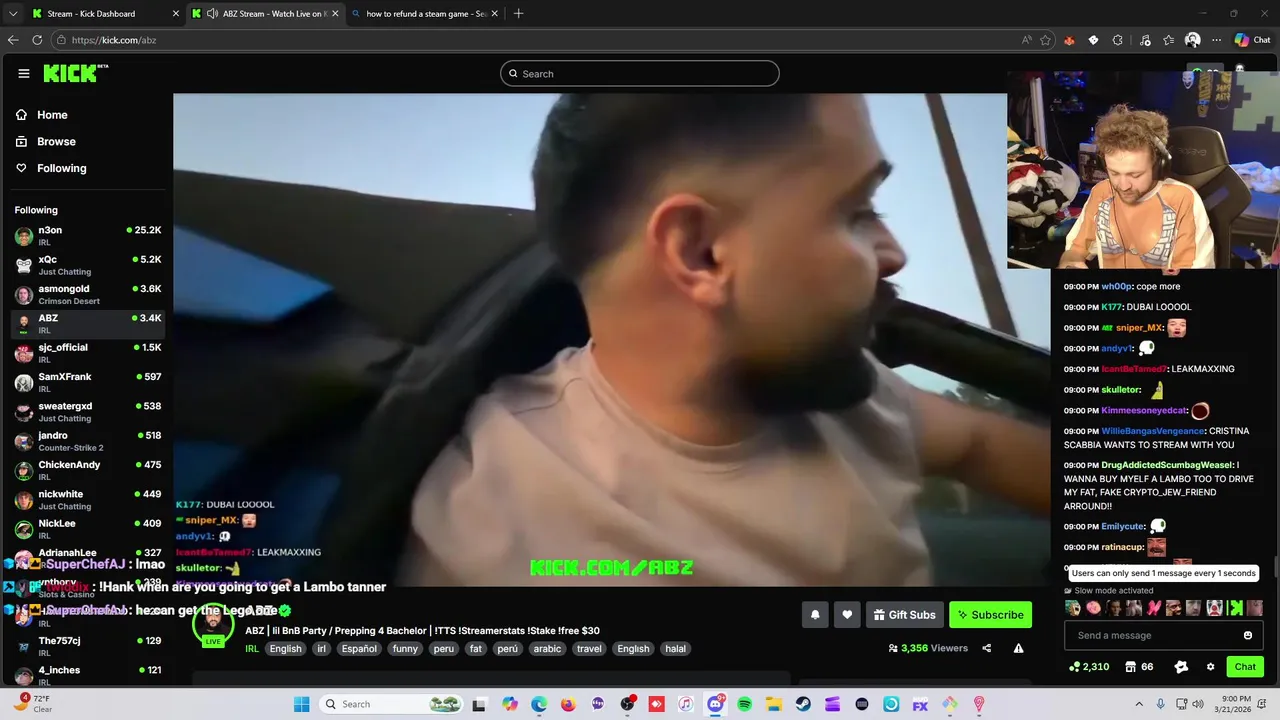Open Spotify from the taskbar

[744, 704]
